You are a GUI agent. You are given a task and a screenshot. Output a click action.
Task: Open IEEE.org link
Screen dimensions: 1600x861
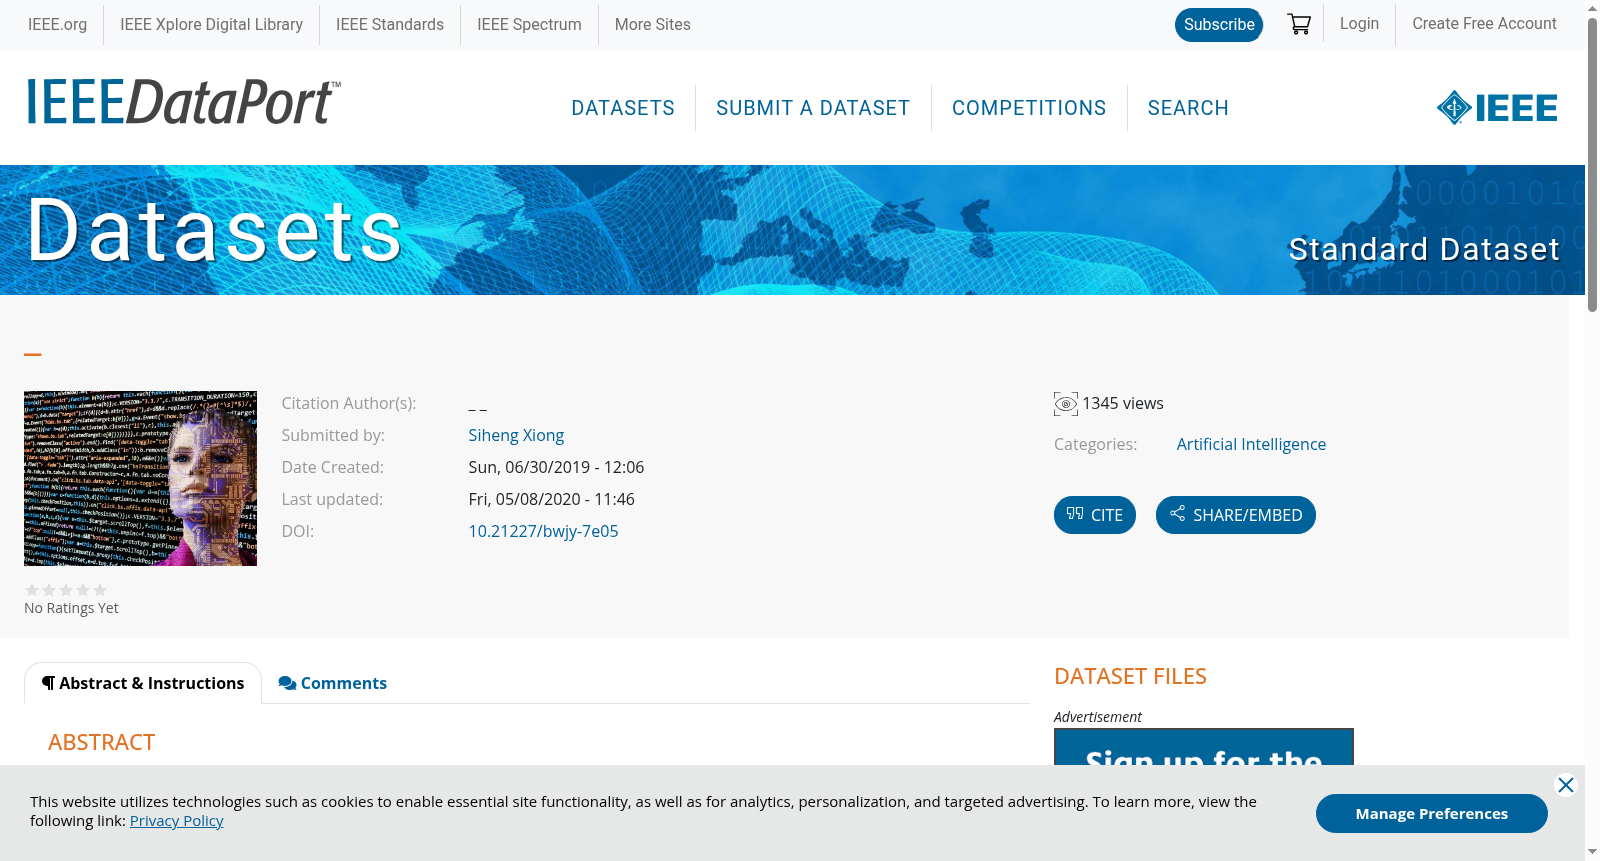(57, 25)
